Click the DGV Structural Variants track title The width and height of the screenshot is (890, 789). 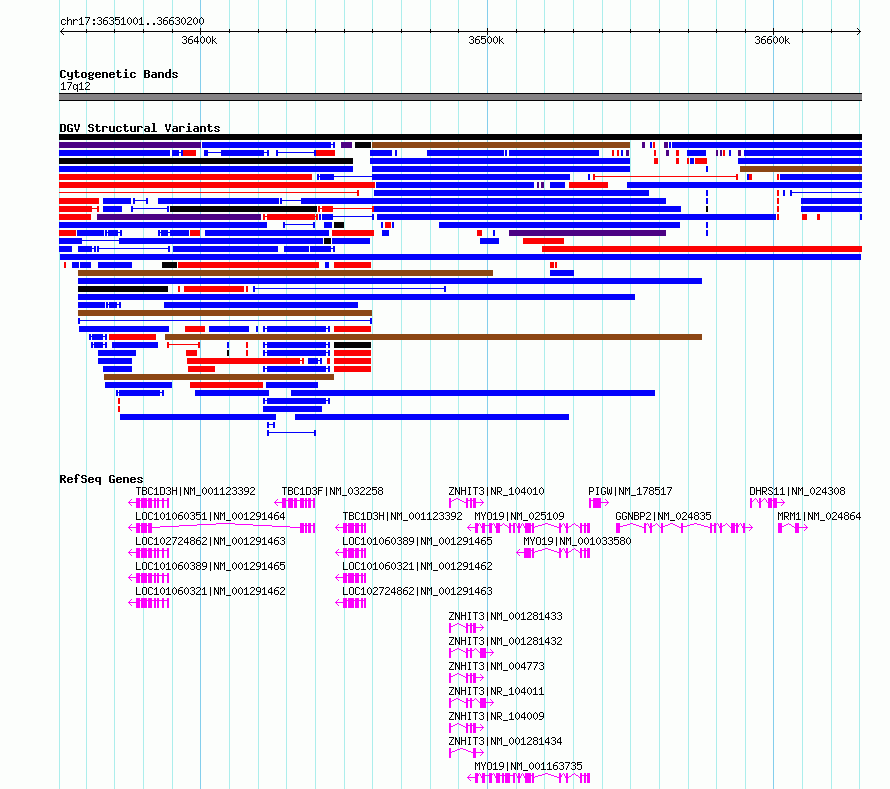[x=140, y=128]
